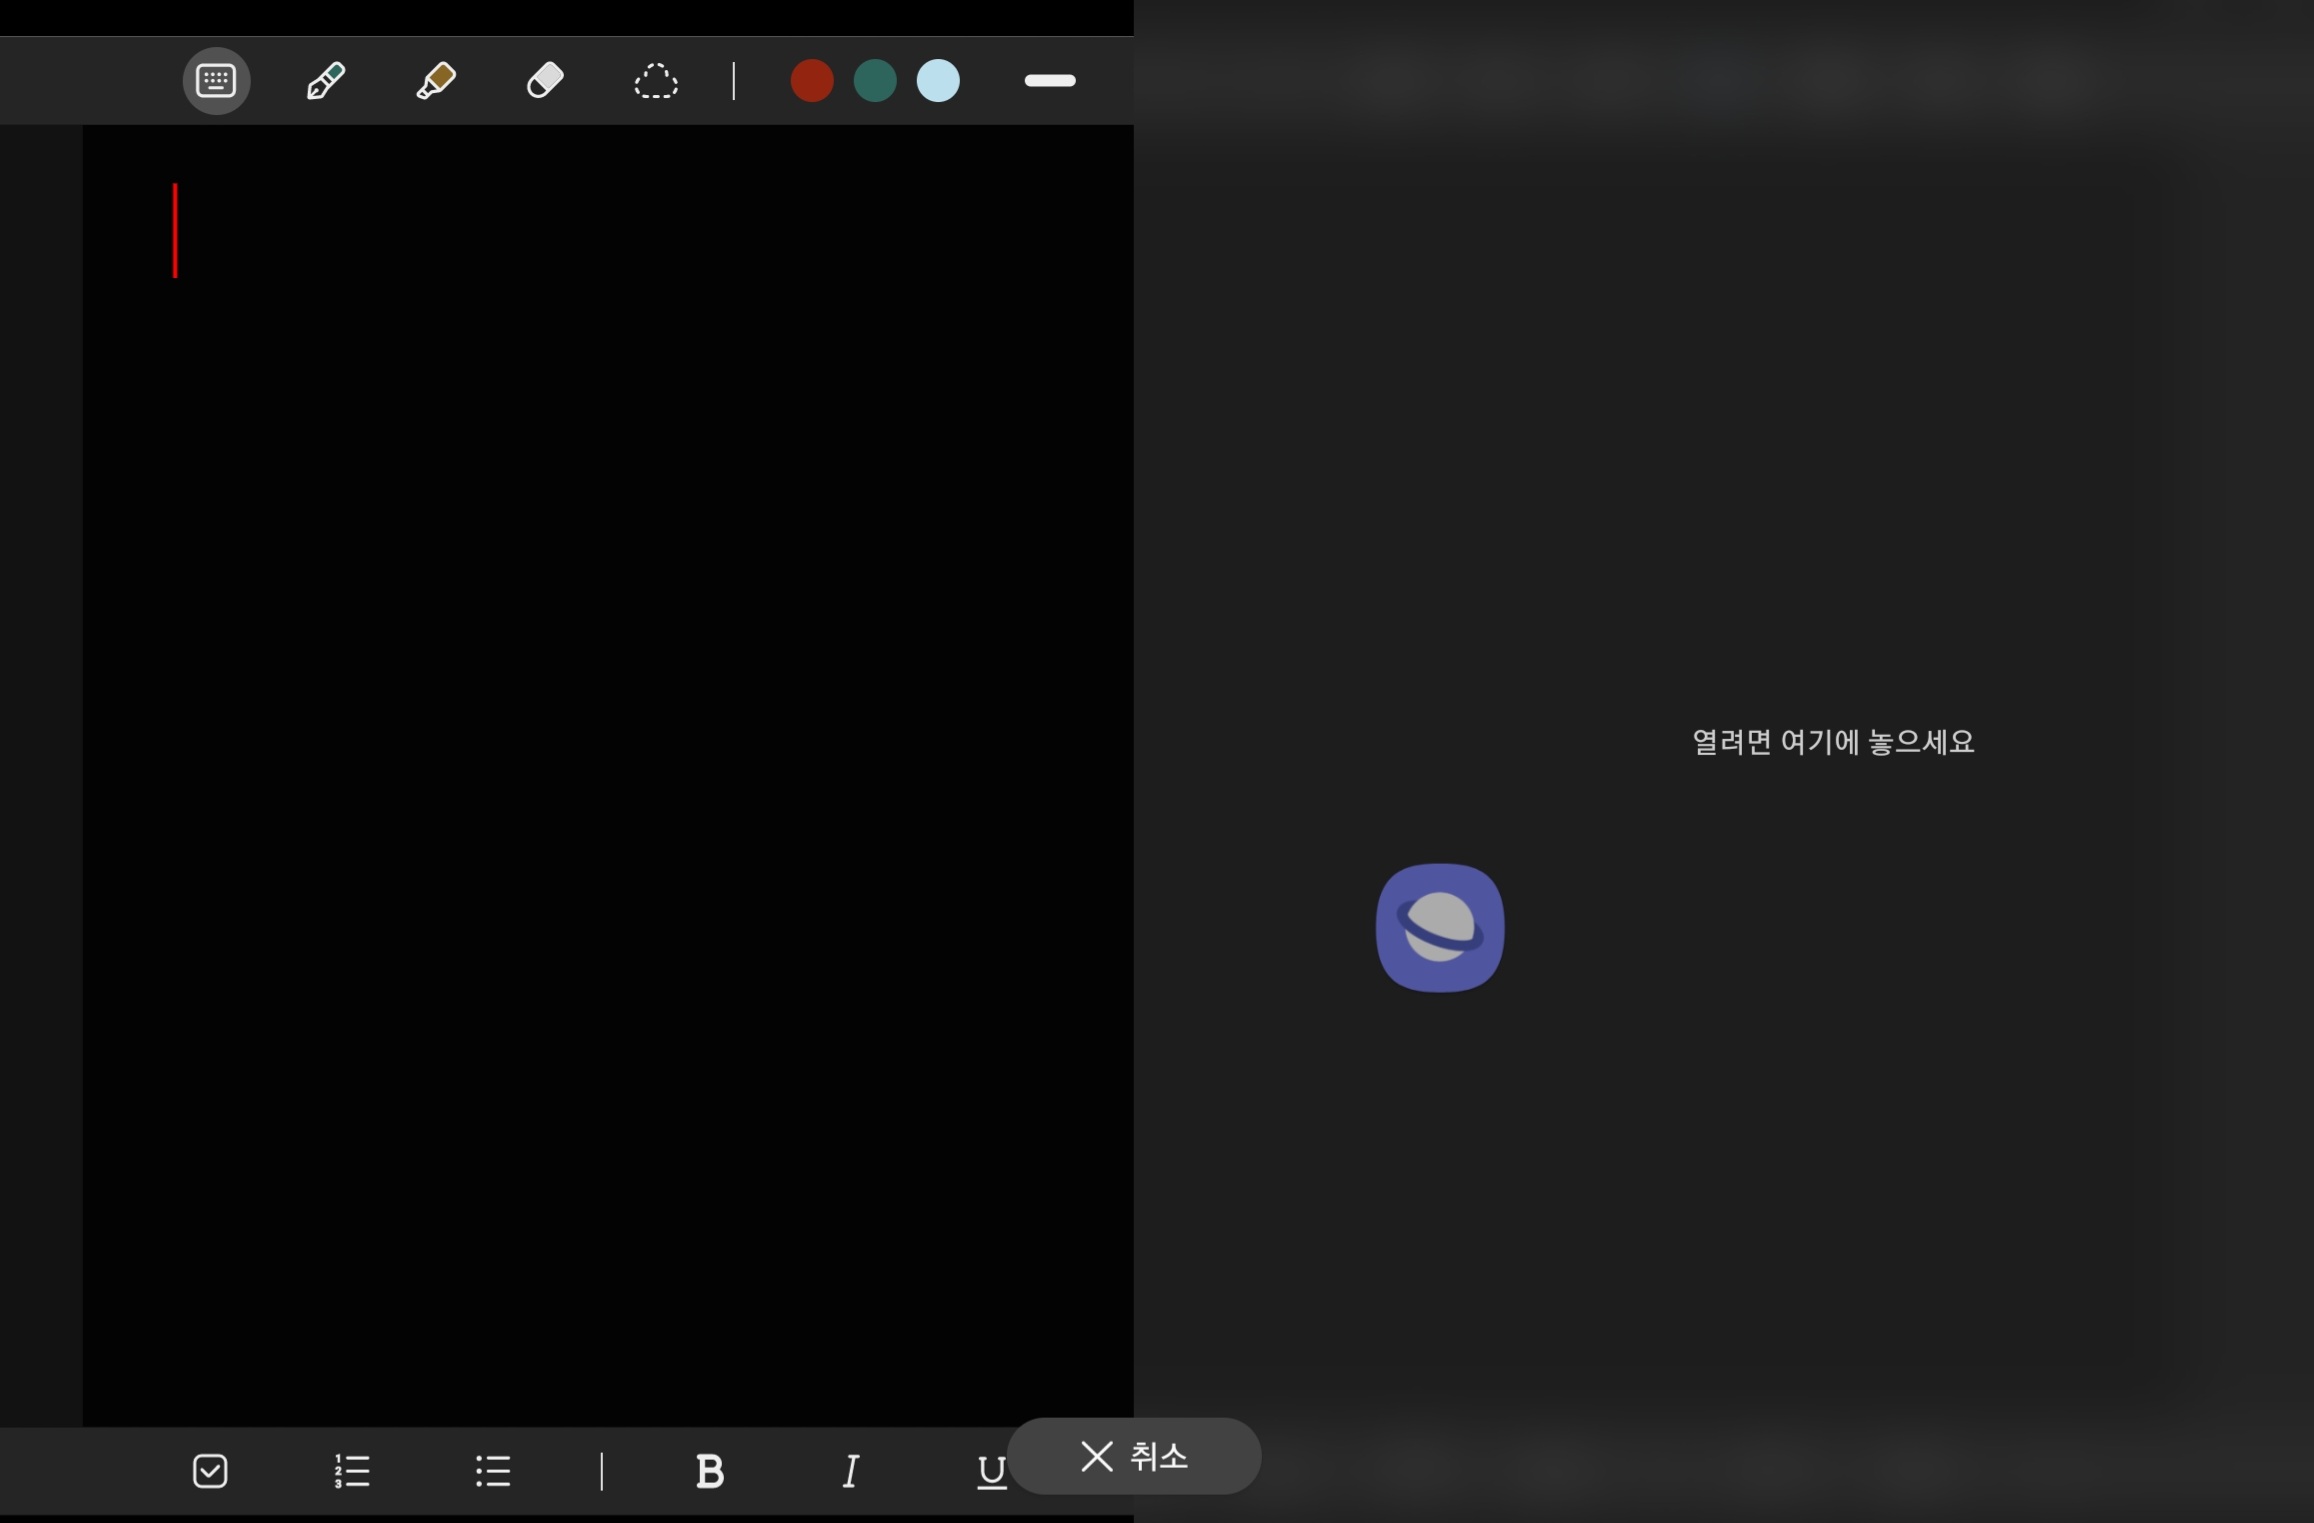Screen dimensions: 2314x1523
Task: Toggle underline formatting
Action: tap(989, 1471)
